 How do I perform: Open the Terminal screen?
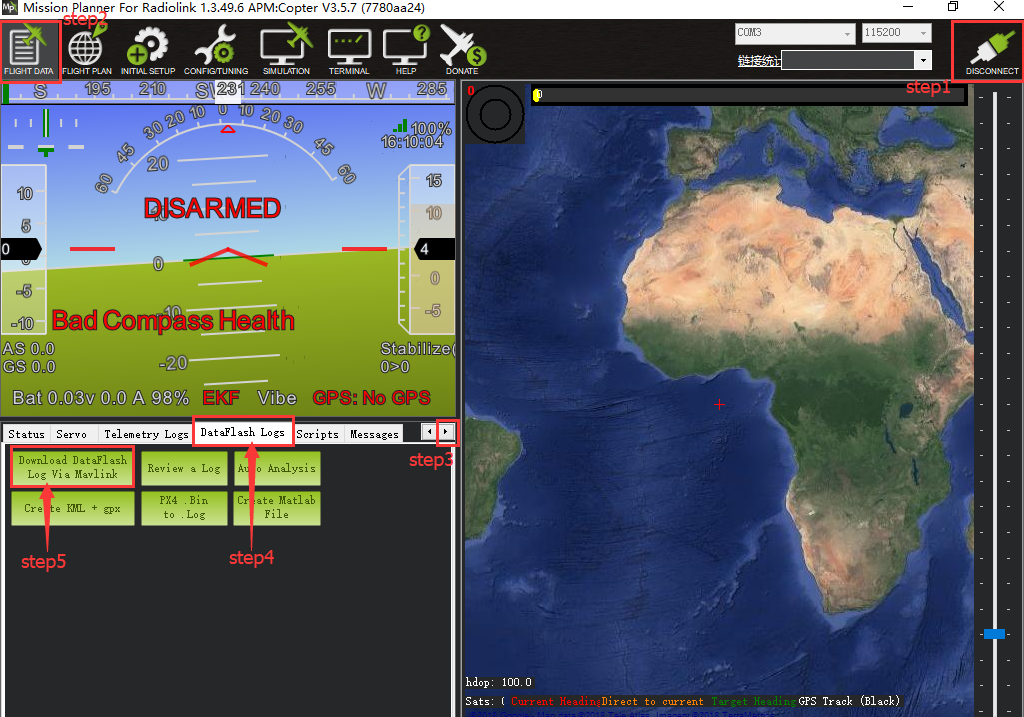click(x=349, y=50)
